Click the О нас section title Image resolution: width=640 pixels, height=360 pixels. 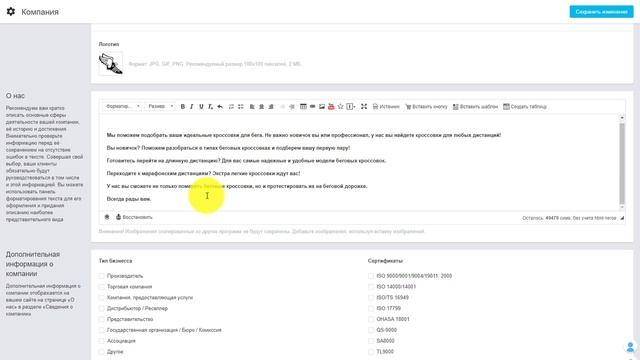coord(15,96)
